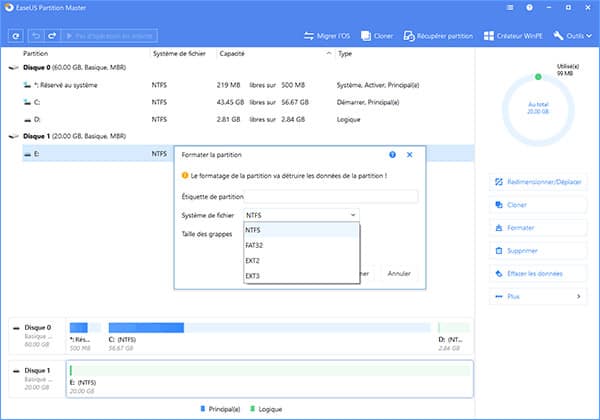600x420 pixels.
Task: Click Redimensionner/Déplacer in the right panel
Action: (538, 182)
